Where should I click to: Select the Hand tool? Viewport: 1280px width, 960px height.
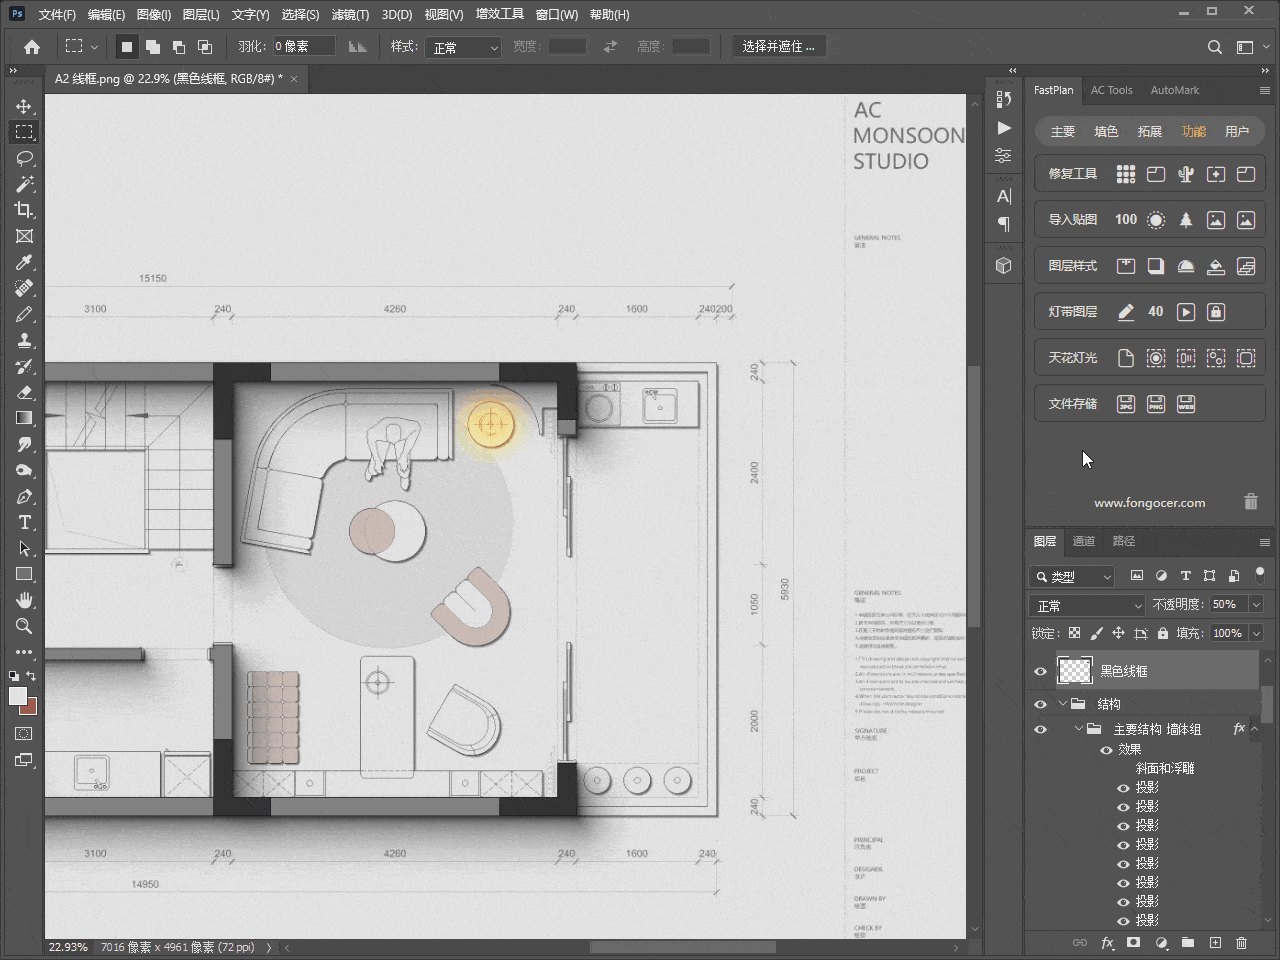pyautogui.click(x=24, y=600)
